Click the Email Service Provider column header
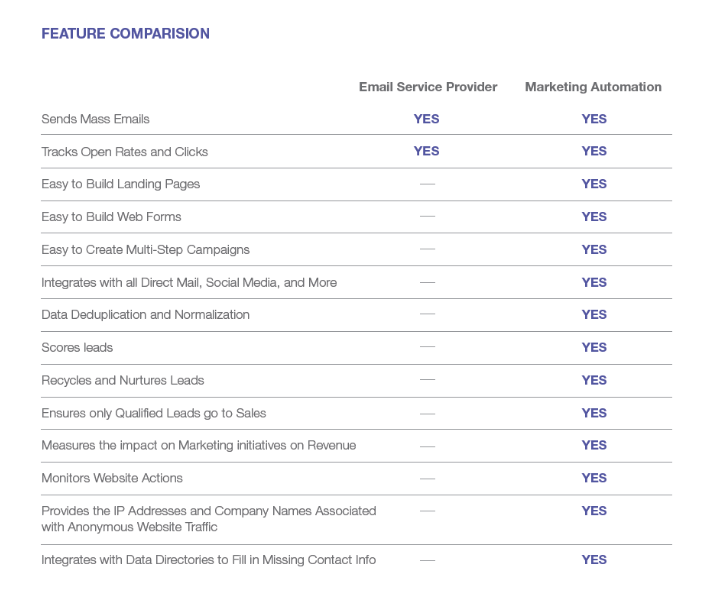Screen dimensions: 726x610 click(x=428, y=87)
